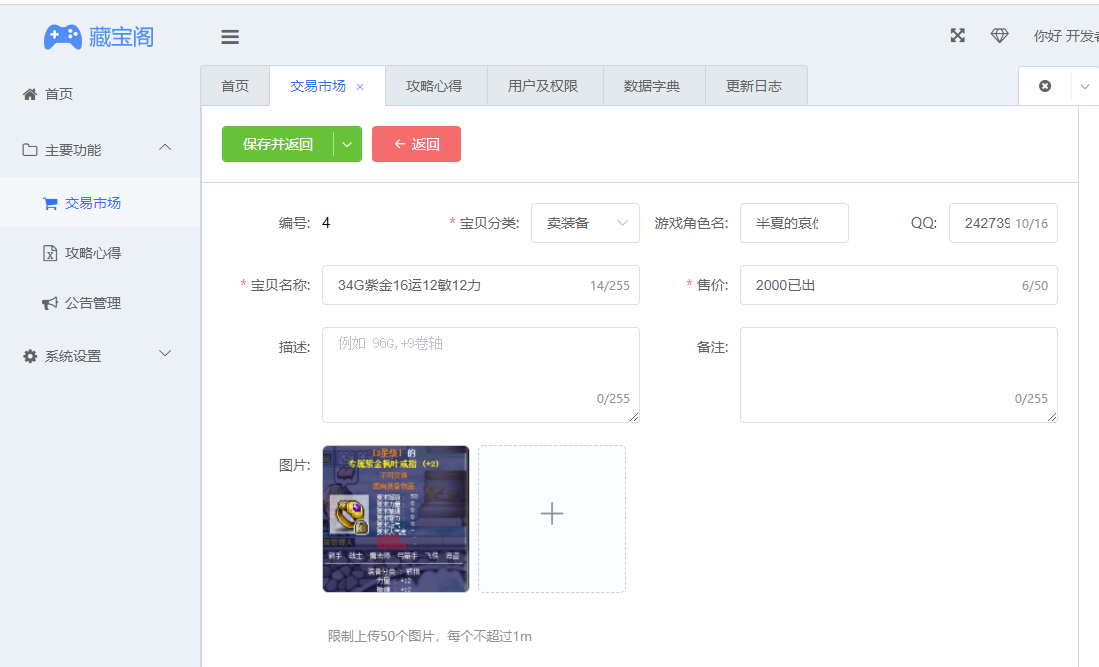Click the house icon beside 首页
The width and height of the screenshot is (1099, 667).
click(29, 94)
